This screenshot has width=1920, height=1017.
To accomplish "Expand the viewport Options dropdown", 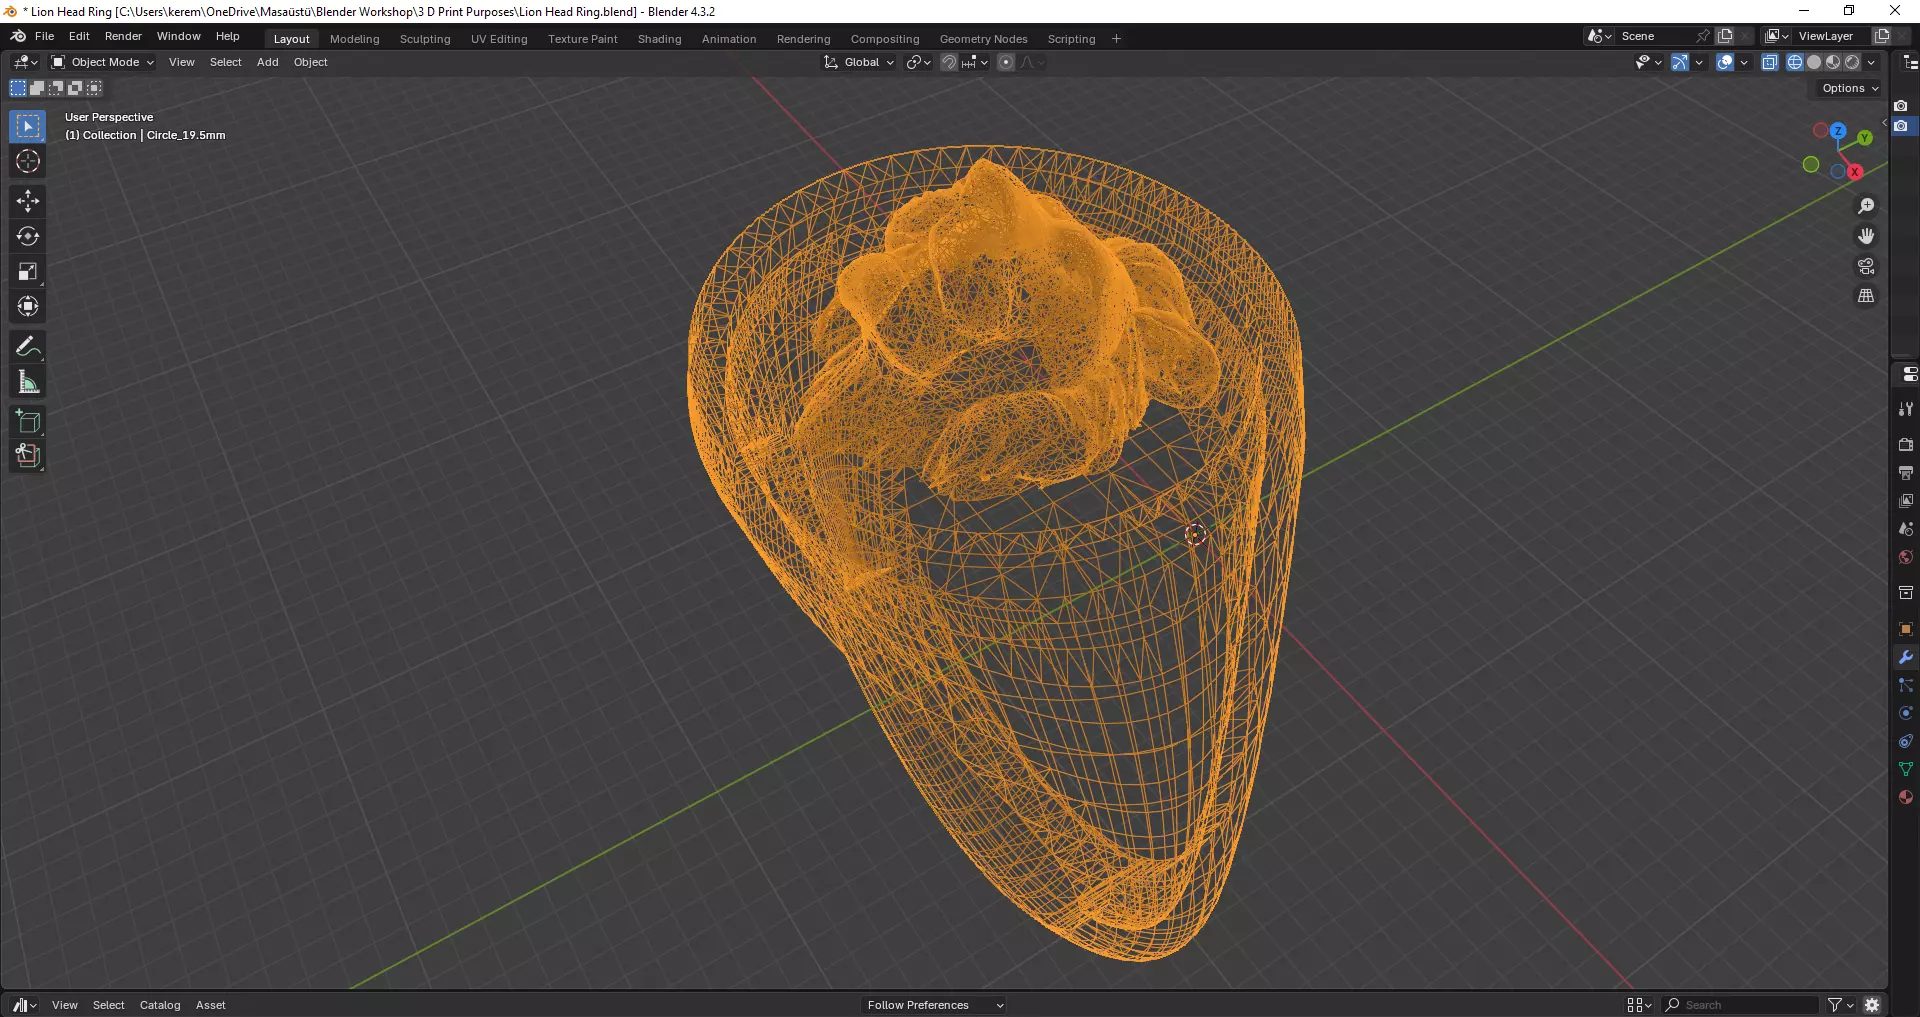I will 1850,88.
